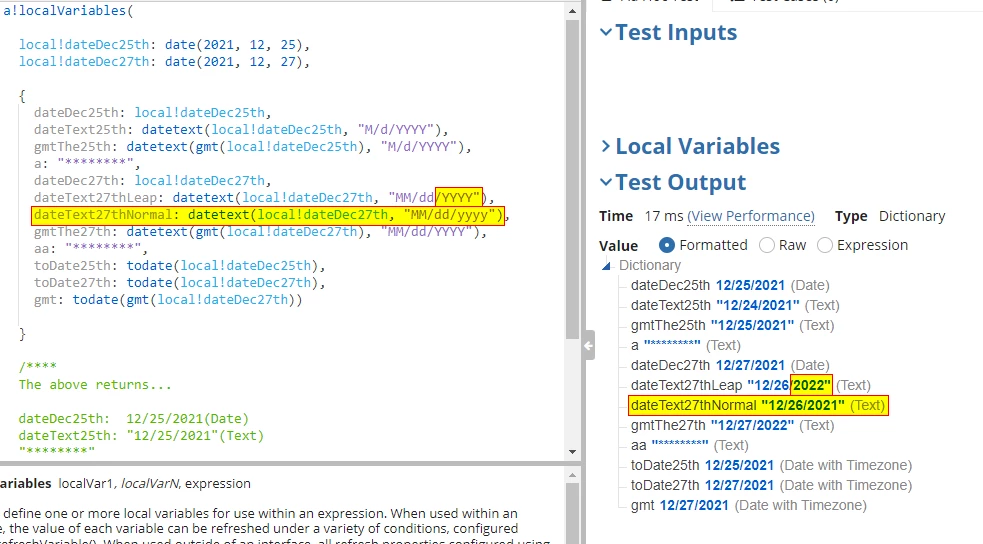Screen dimensions: 983x544
Task: Select the gmtThe25th output row
Action: coord(732,325)
